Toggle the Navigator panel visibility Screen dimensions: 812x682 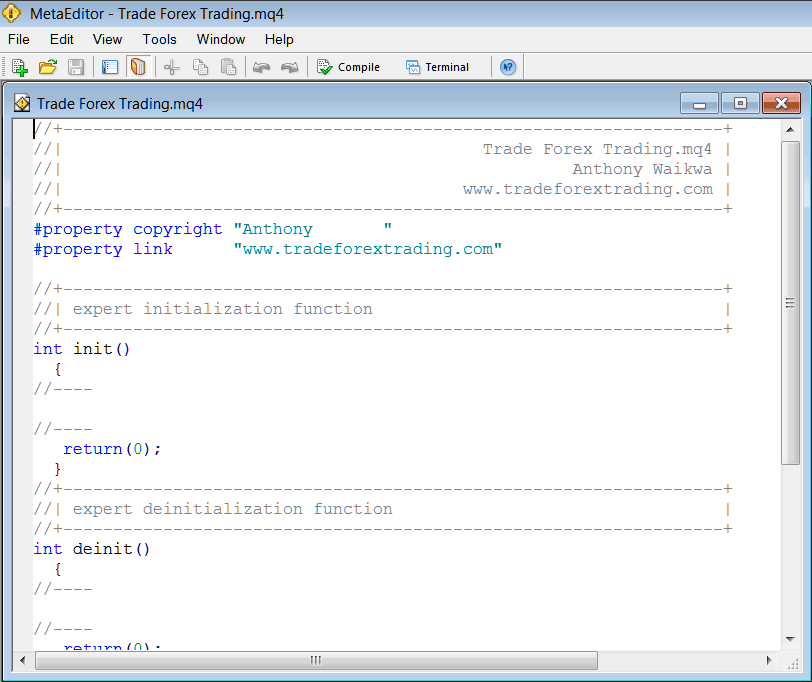coord(110,66)
